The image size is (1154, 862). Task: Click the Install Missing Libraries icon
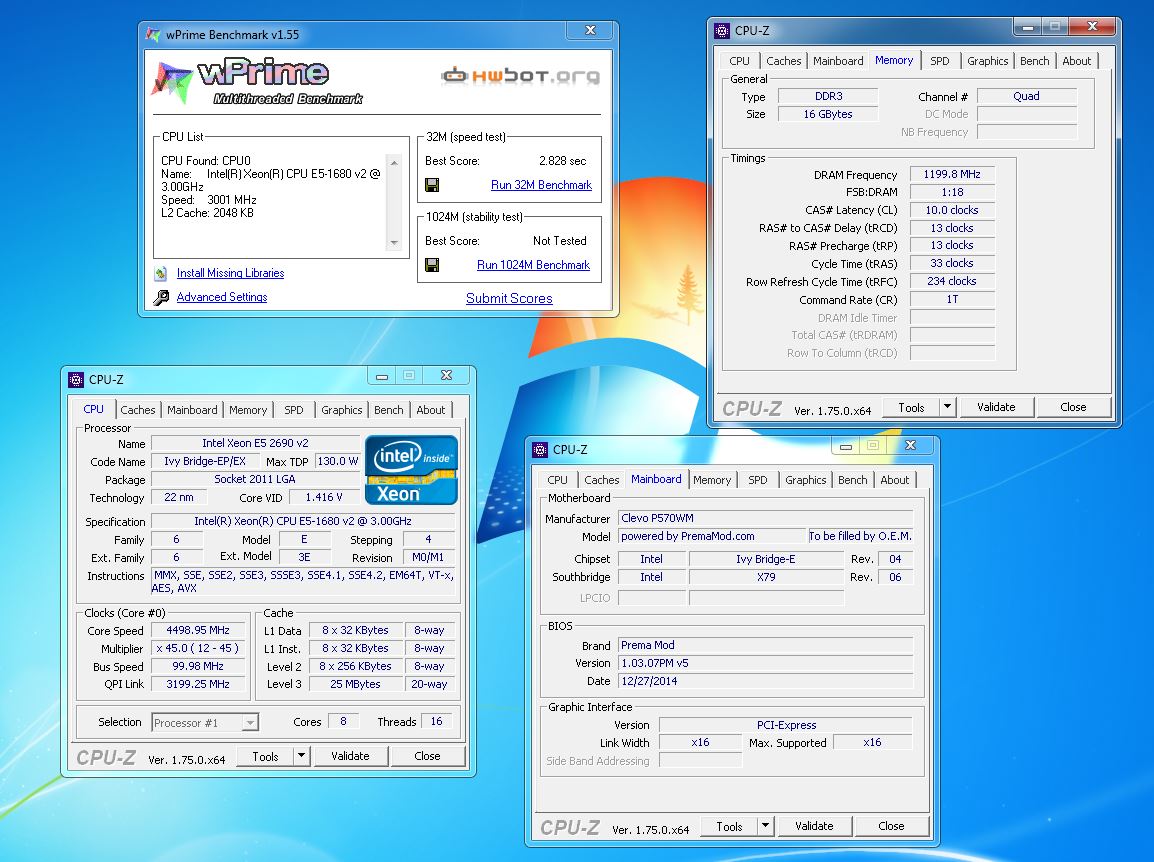click(x=160, y=274)
